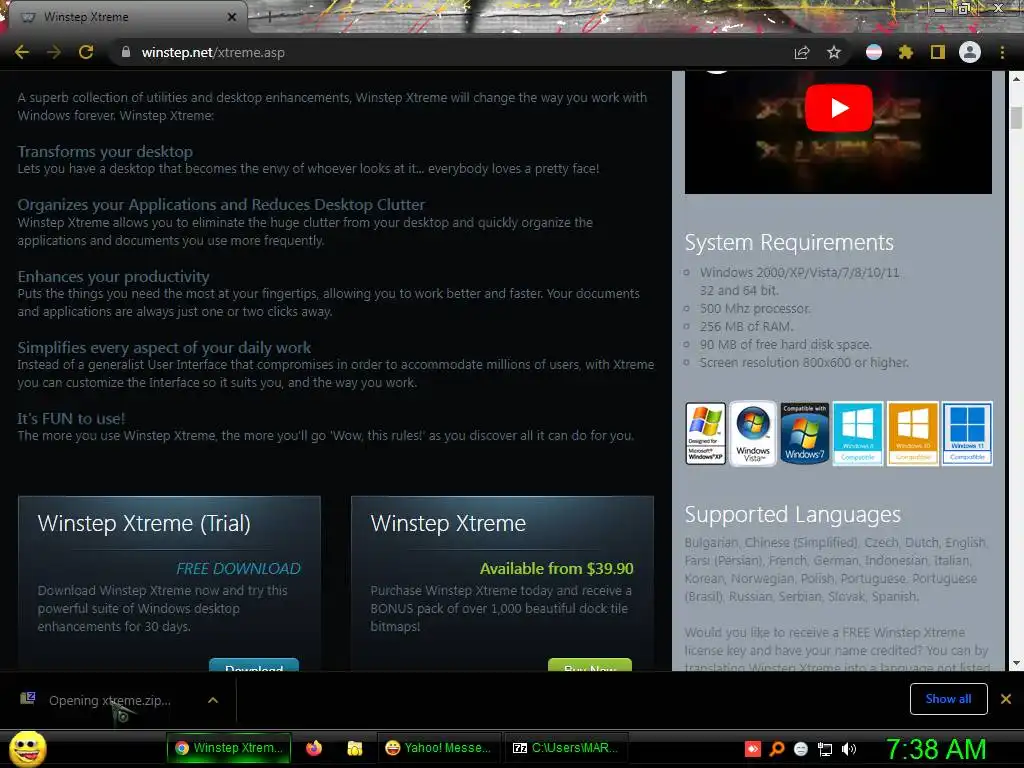Close the downloads bar
This screenshot has width=1024, height=768.
click(1006, 699)
